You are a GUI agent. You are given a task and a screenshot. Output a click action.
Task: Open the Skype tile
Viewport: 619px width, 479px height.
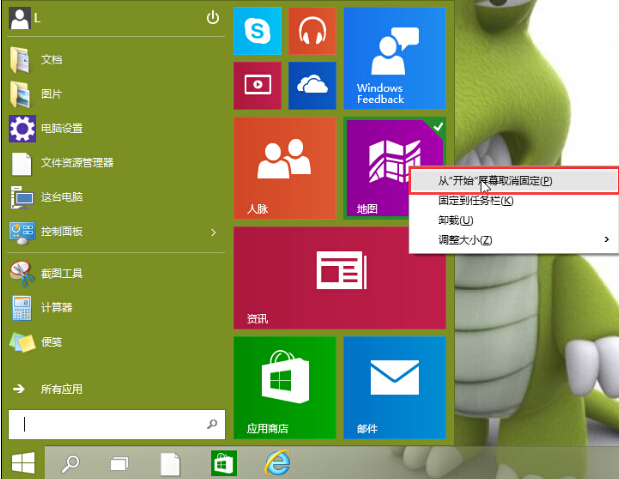tap(257, 31)
